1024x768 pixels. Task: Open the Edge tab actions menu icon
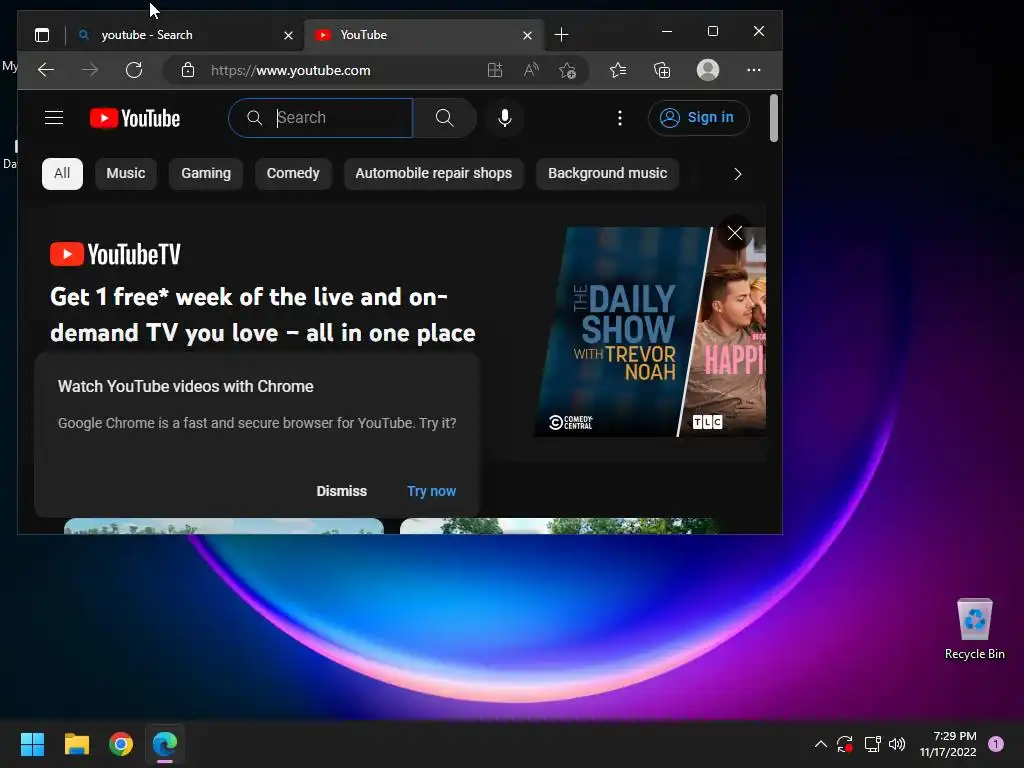[x=42, y=35]
